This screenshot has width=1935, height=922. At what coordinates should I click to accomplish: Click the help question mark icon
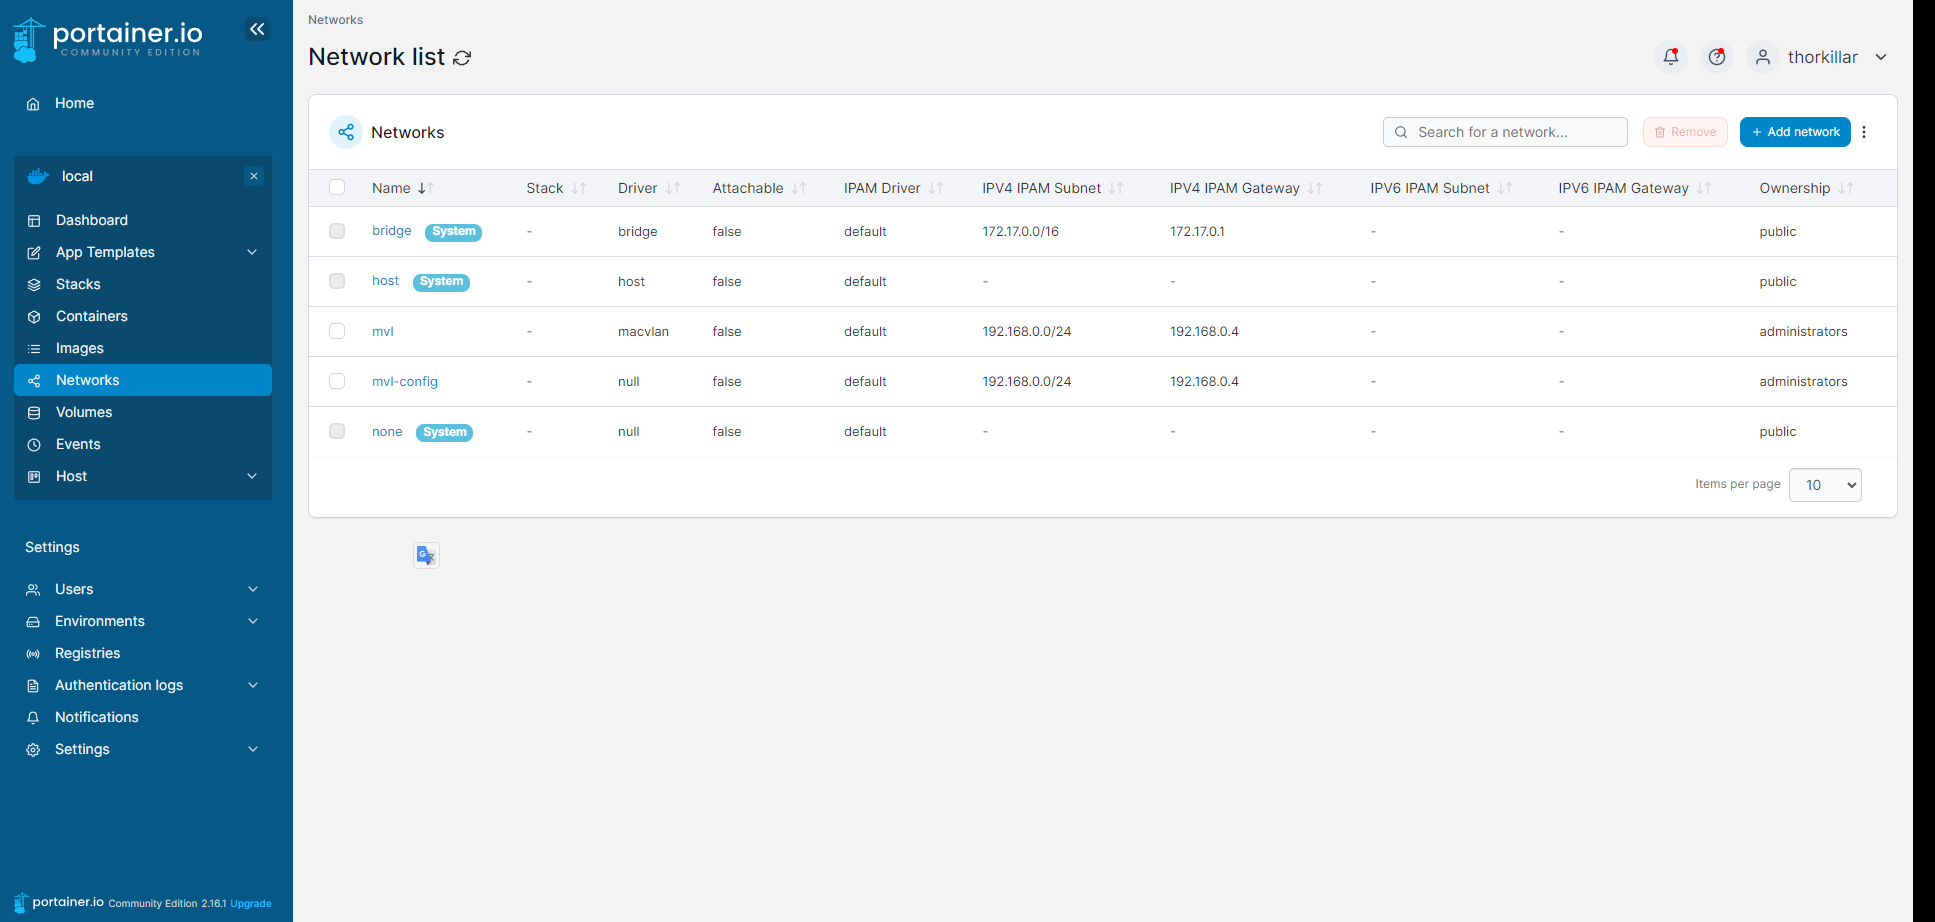click(1716, 57)
